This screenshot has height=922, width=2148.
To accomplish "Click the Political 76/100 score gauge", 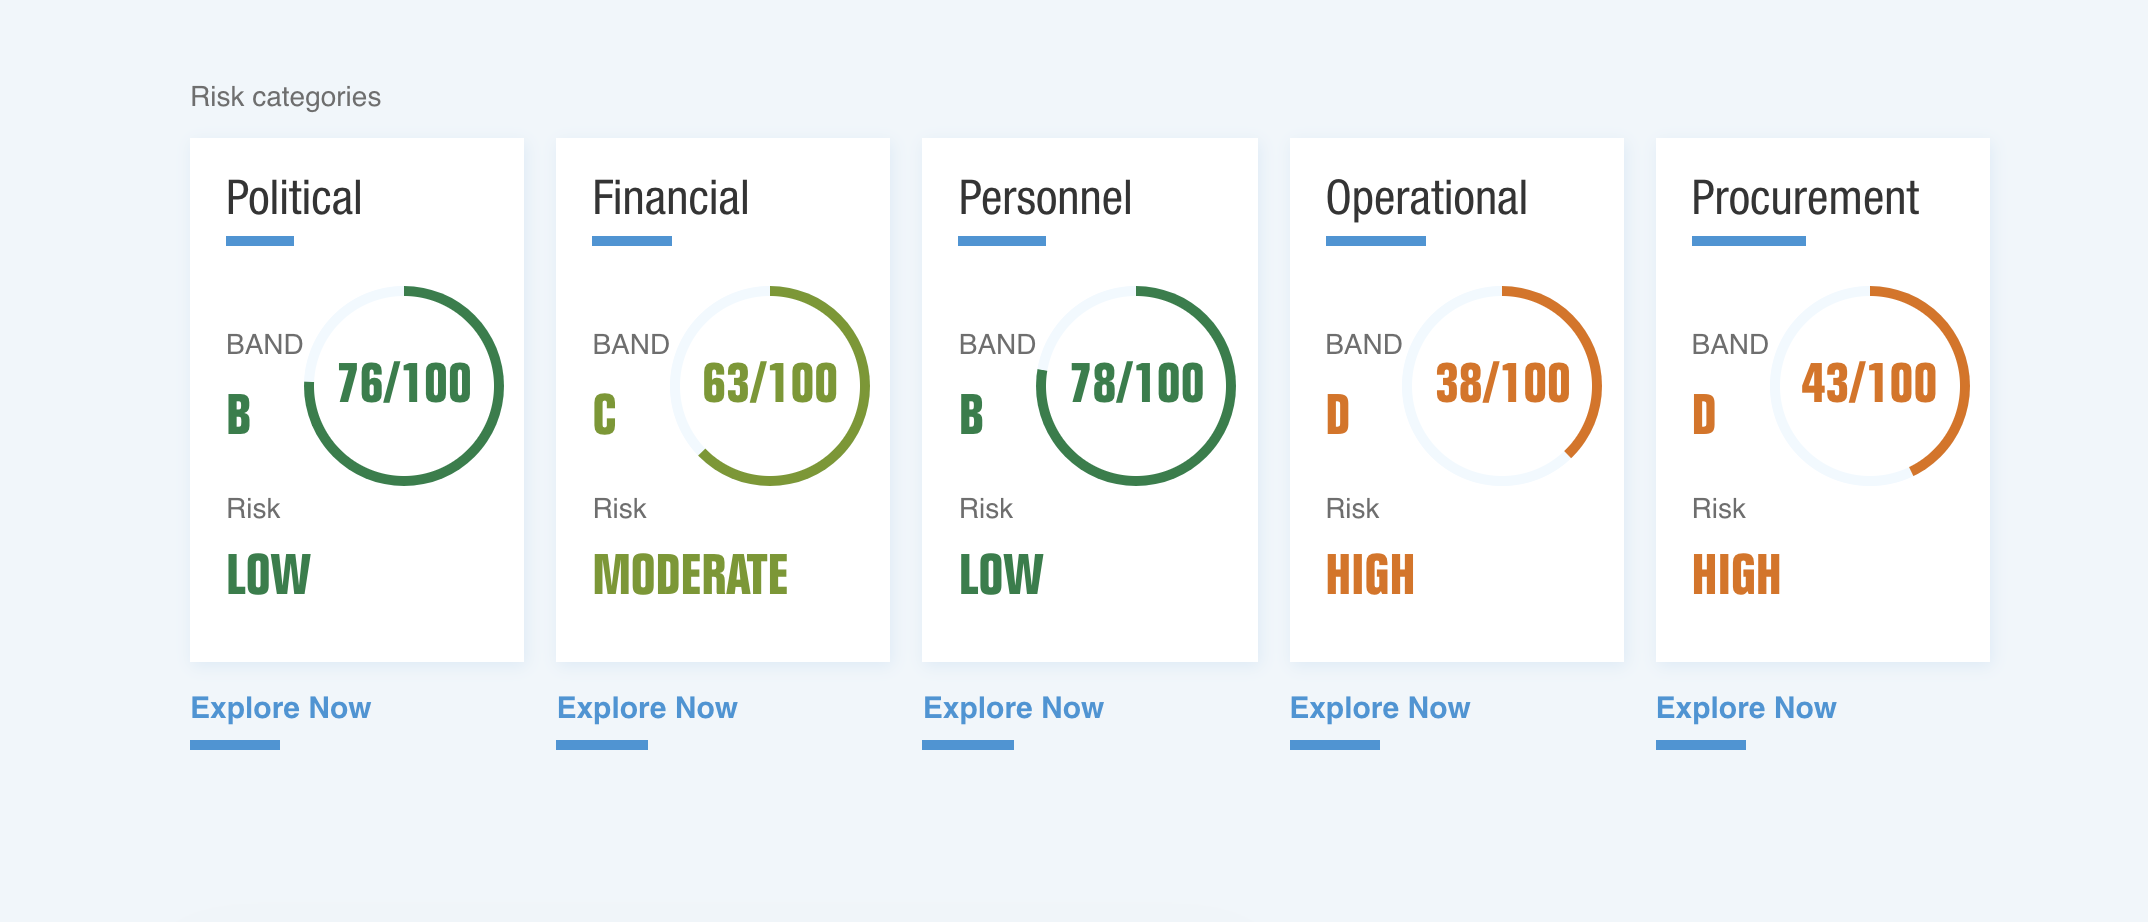I will pyautogui.click(x=404, y=386).
